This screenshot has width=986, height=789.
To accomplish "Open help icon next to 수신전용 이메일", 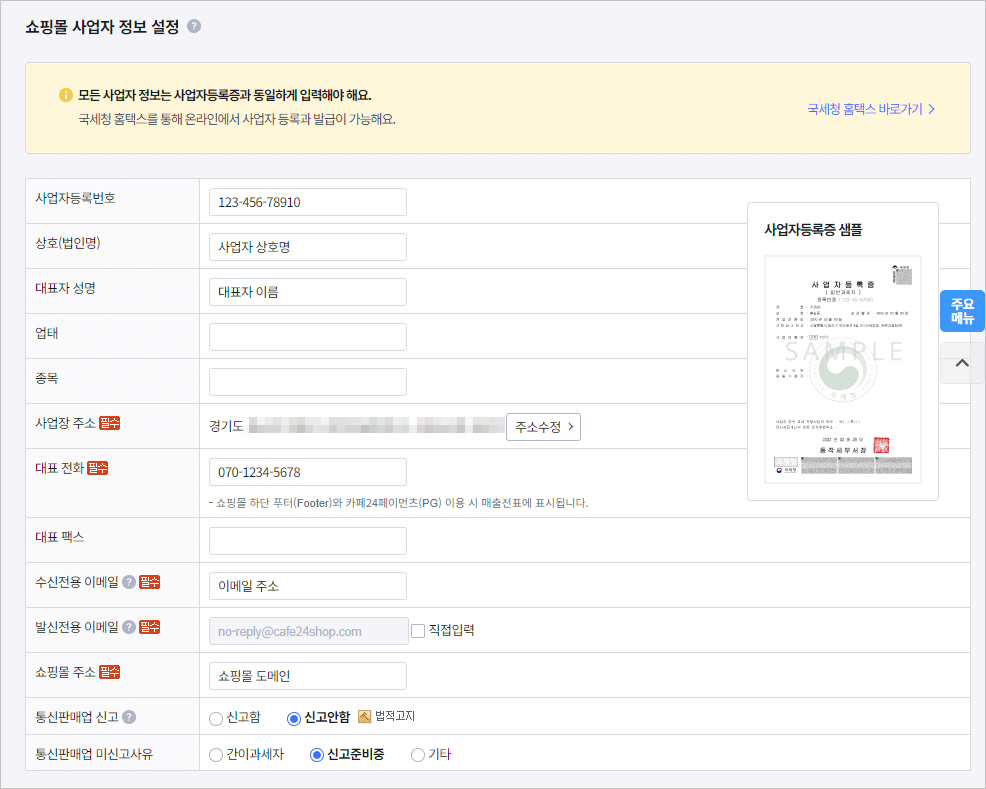I will point(129,582).
